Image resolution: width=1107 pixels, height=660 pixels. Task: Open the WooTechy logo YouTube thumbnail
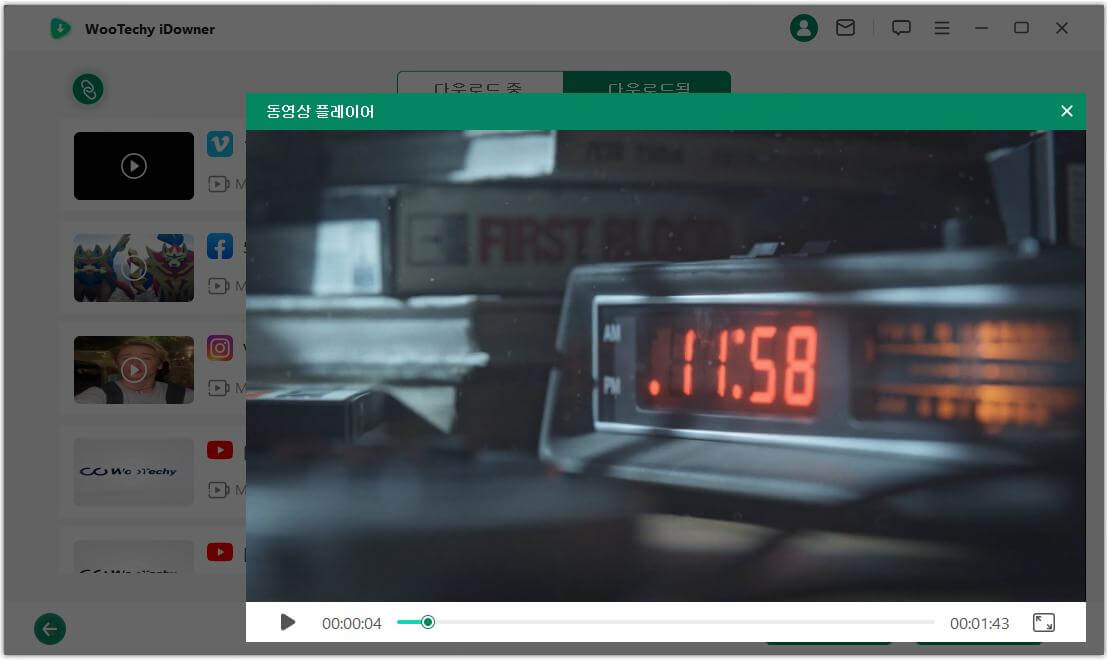(x=134, y=472)
